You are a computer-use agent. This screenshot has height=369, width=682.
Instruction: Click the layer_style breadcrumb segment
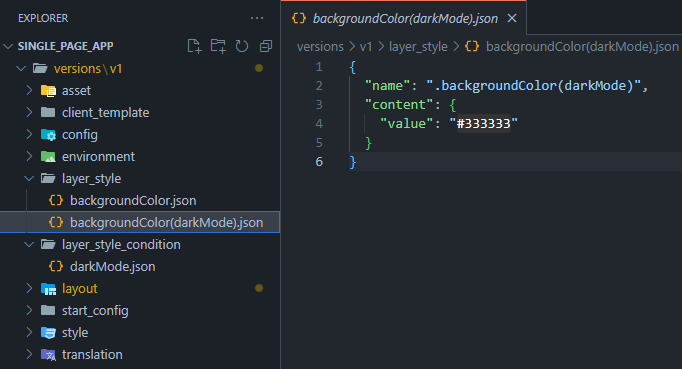coord(418,47)
